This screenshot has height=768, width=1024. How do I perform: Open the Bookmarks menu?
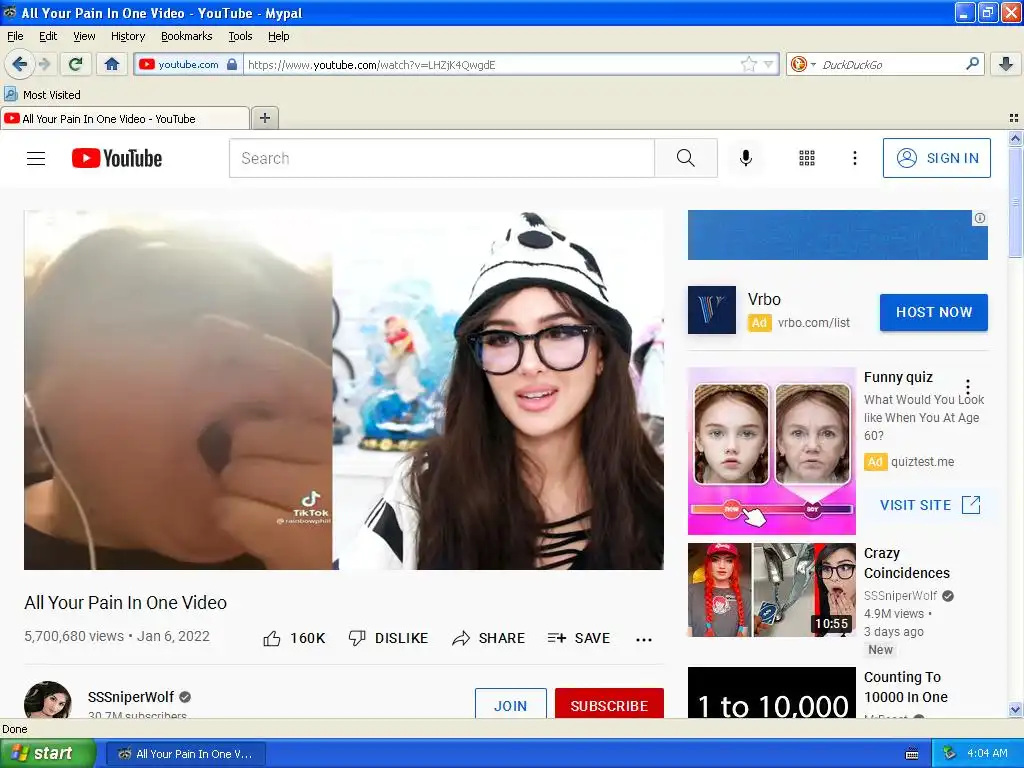click(186, 36)
